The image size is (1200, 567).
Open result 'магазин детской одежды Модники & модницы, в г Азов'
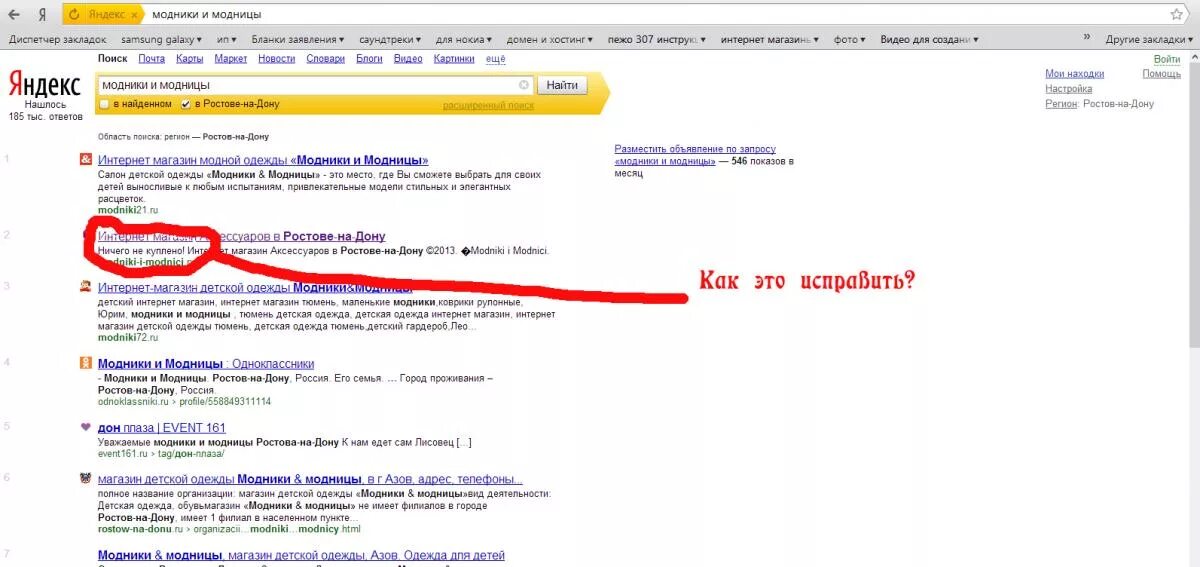(x=310, y=479)
